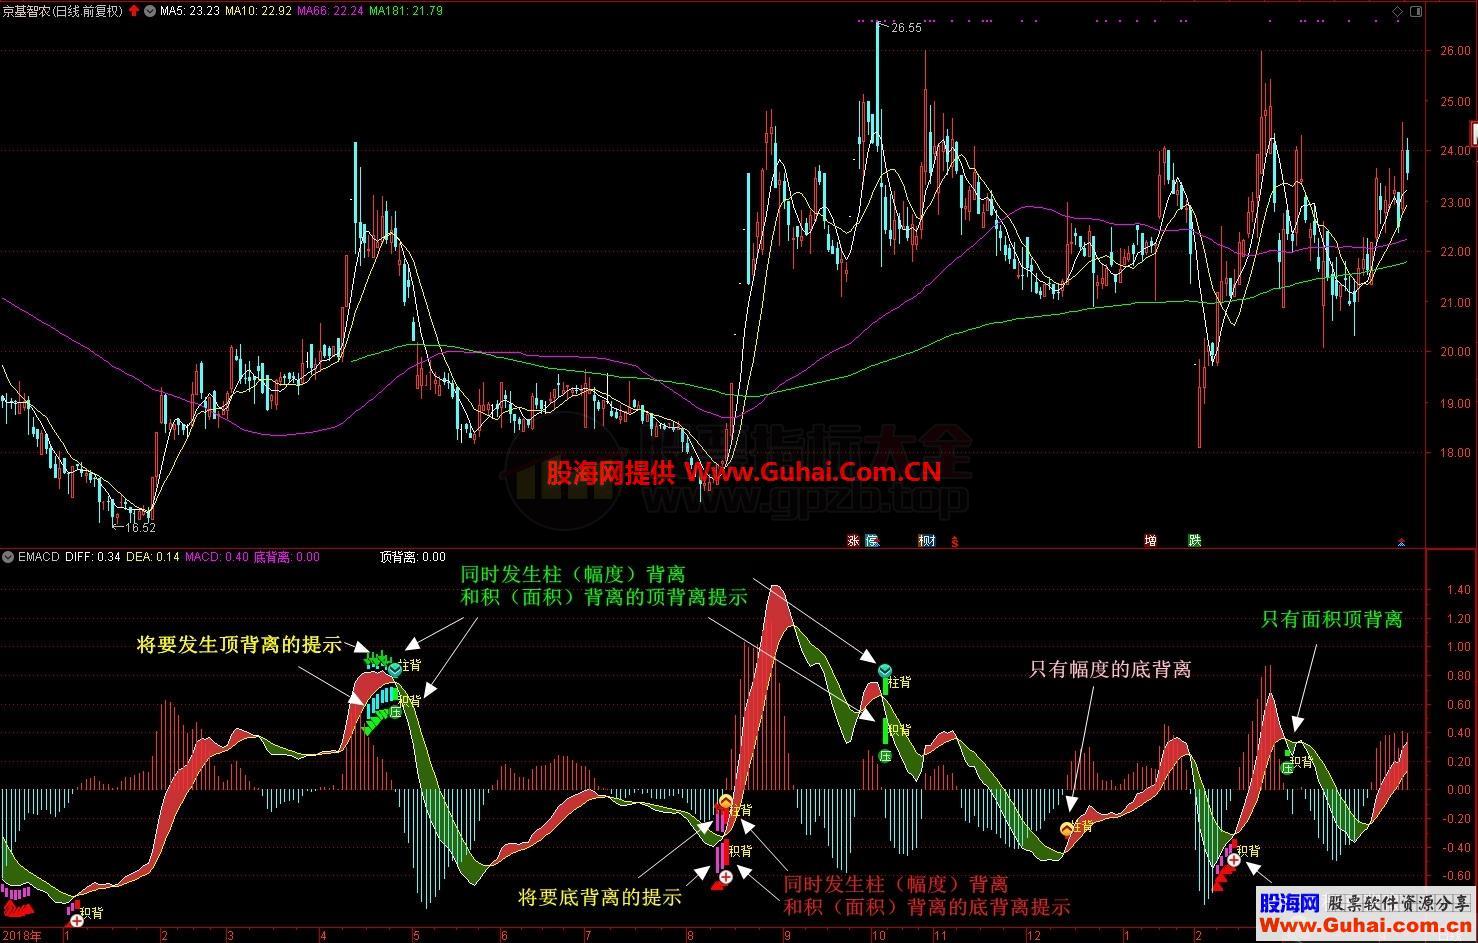Click the 底背离: 0.00 label
The height and width of the screenshot is (943, 1478).
287,557
